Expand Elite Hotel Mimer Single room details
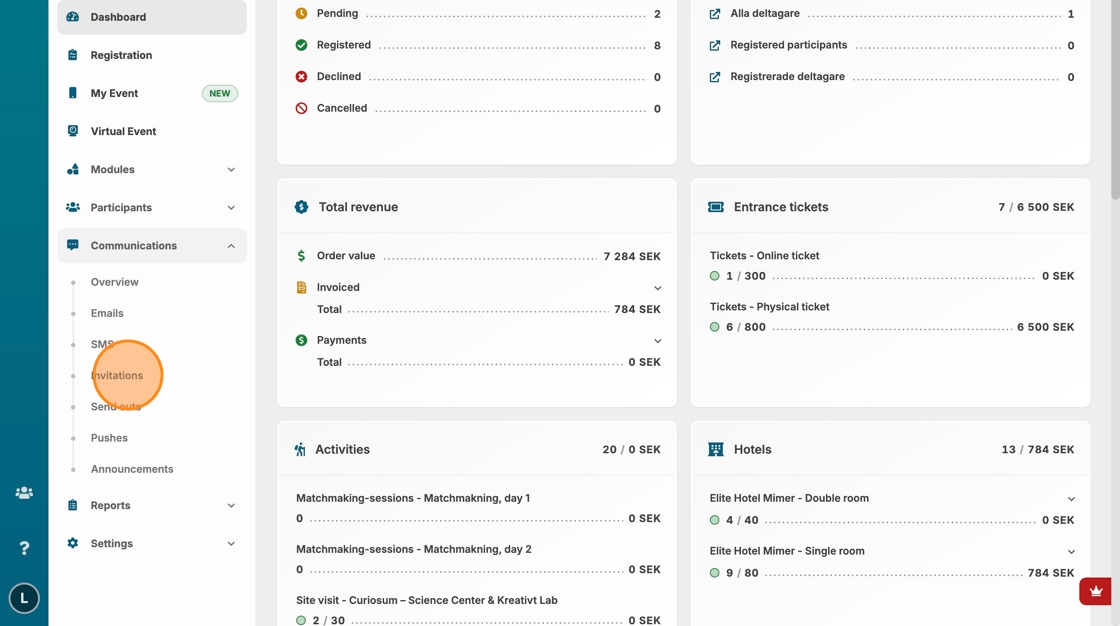The image size is (1120, 626). pos(1070,552)
